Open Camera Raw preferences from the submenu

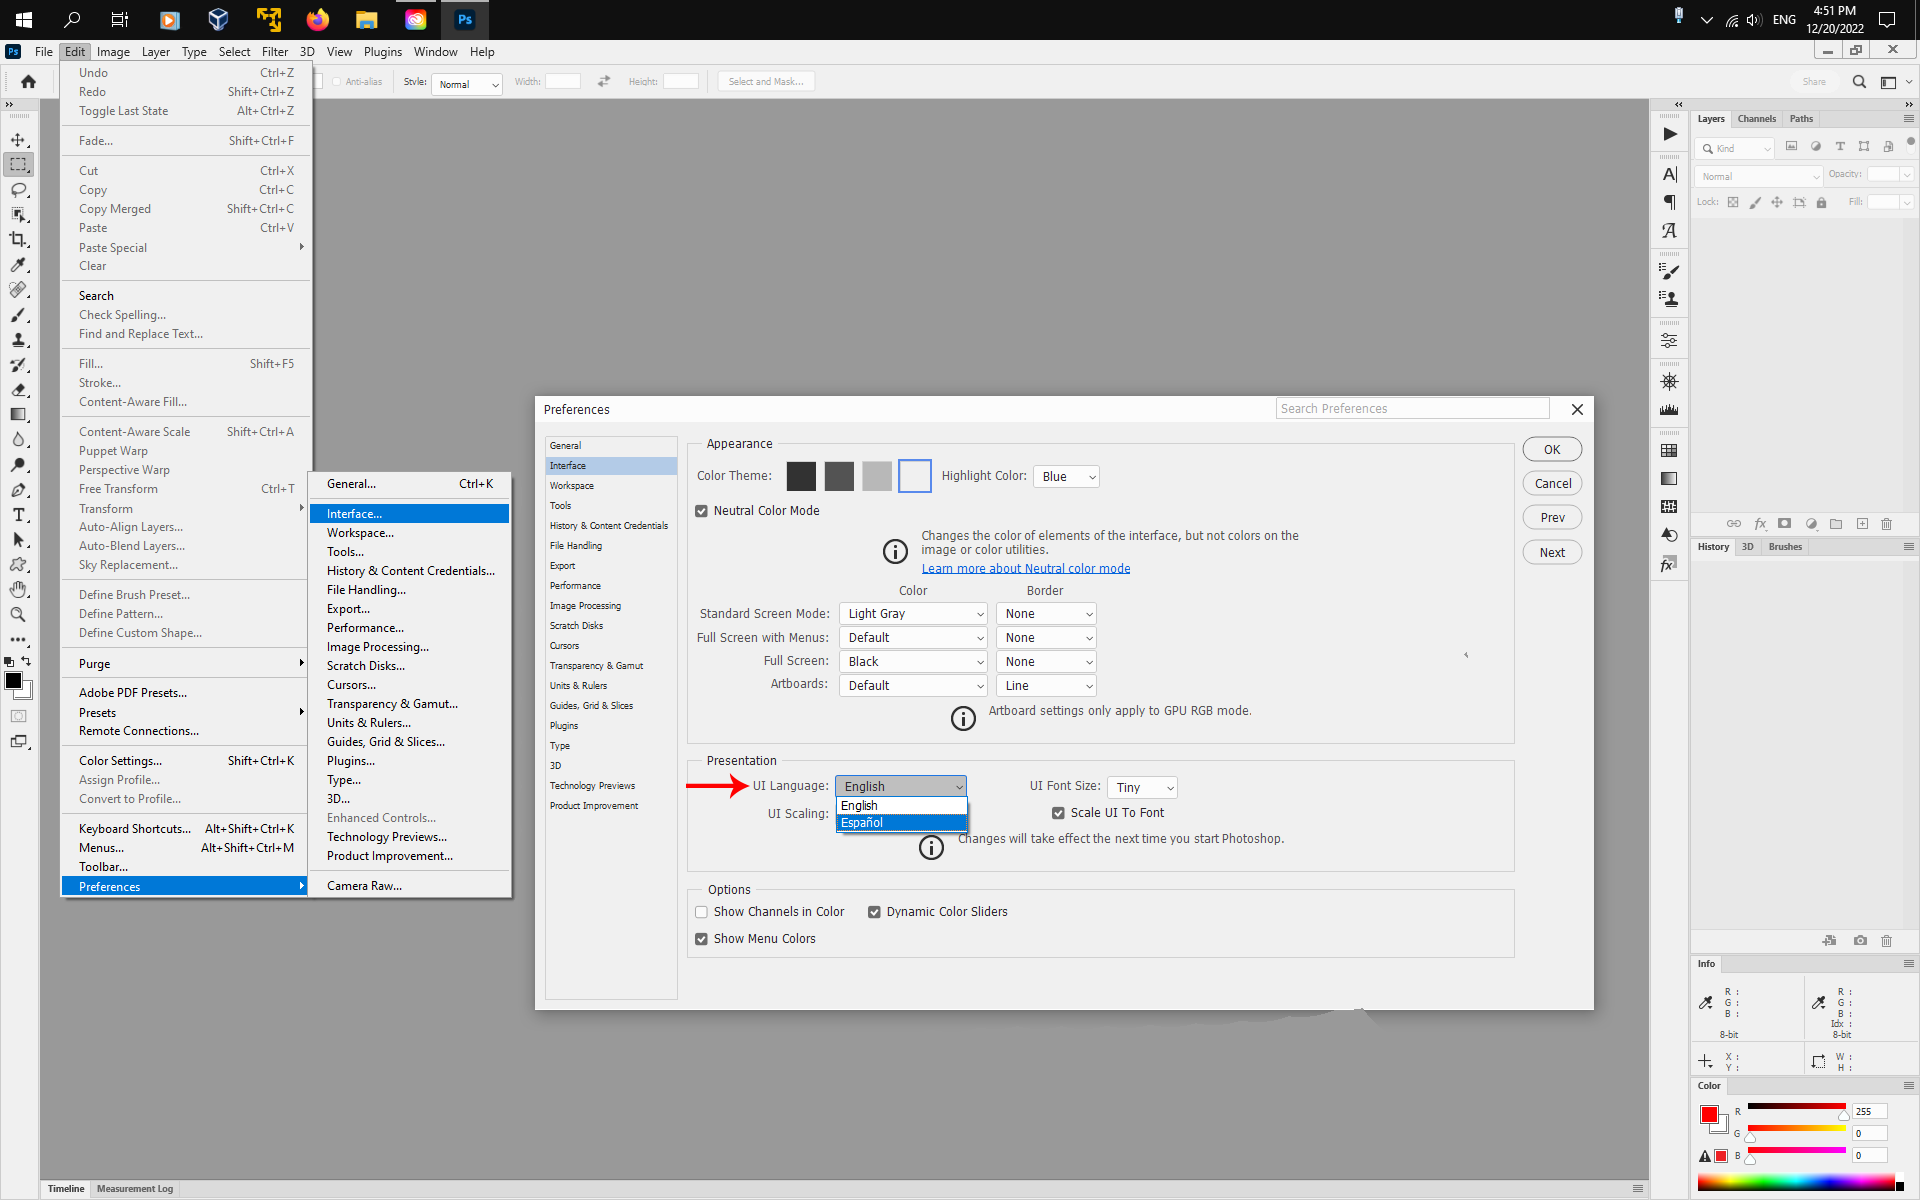(365, 885)
